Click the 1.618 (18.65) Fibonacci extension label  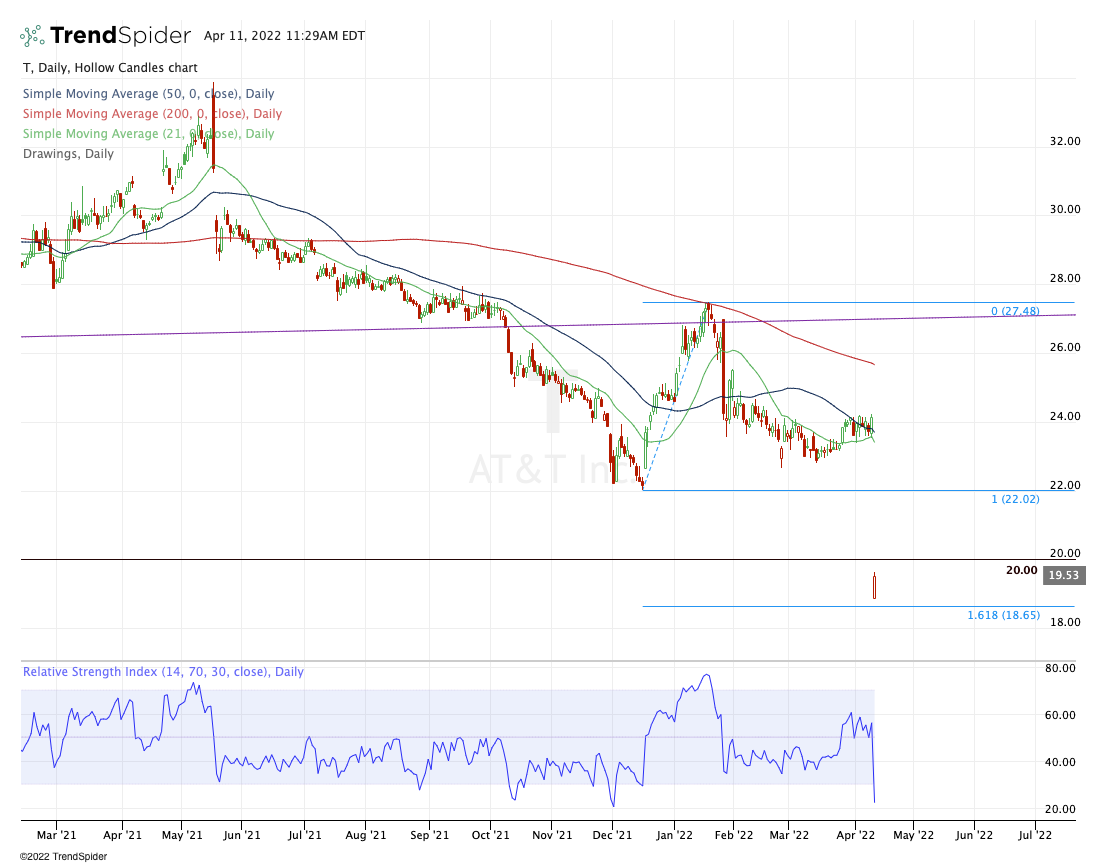pos(1003,616)
